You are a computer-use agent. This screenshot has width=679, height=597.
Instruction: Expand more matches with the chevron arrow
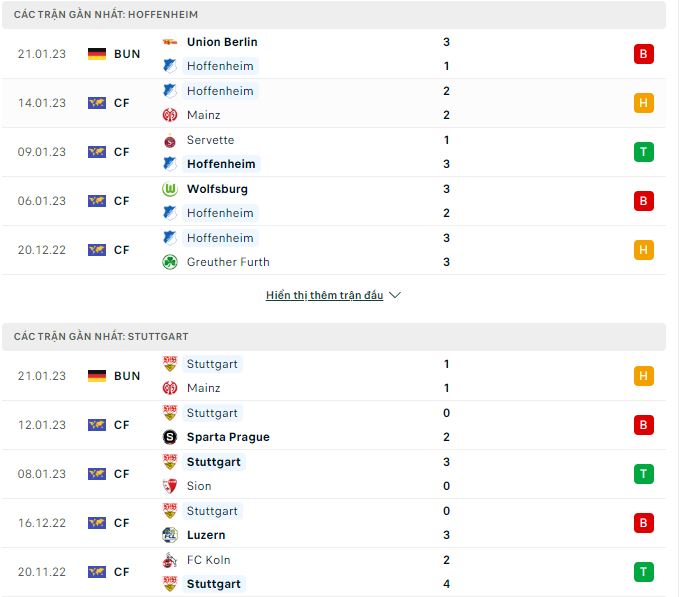pyautogui.click(x=394, y=296)
